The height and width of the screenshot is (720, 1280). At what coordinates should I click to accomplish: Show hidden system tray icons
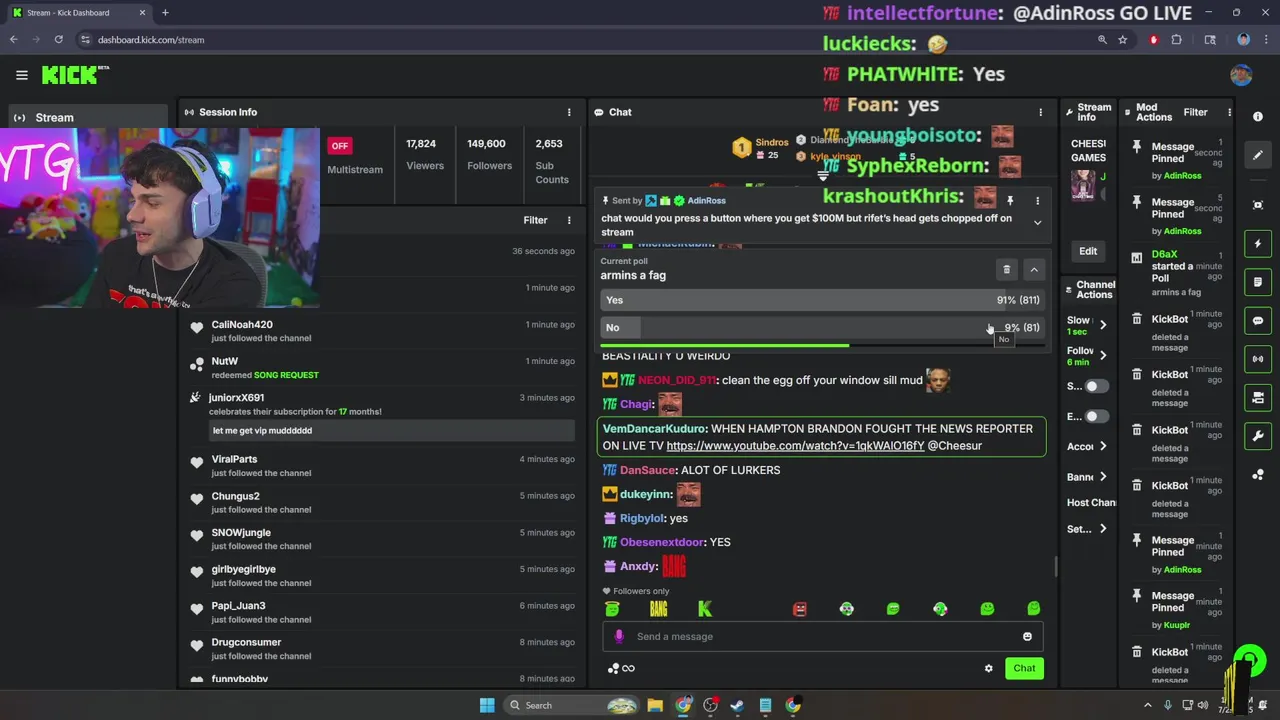1149,705
